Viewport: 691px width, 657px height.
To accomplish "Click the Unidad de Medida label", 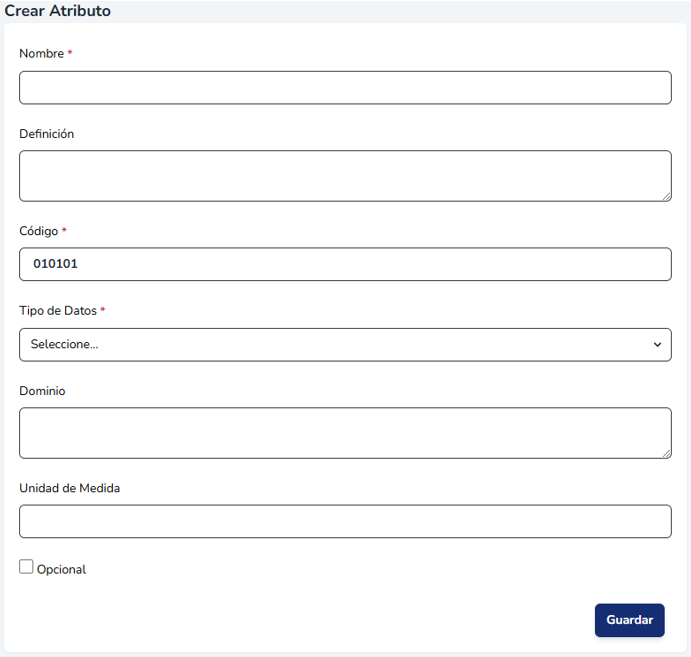I will [x=70, y=488].
